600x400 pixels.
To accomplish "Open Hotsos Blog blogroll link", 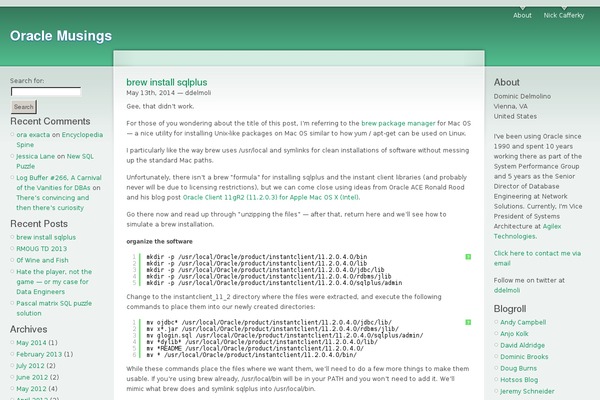I will 519,380.
